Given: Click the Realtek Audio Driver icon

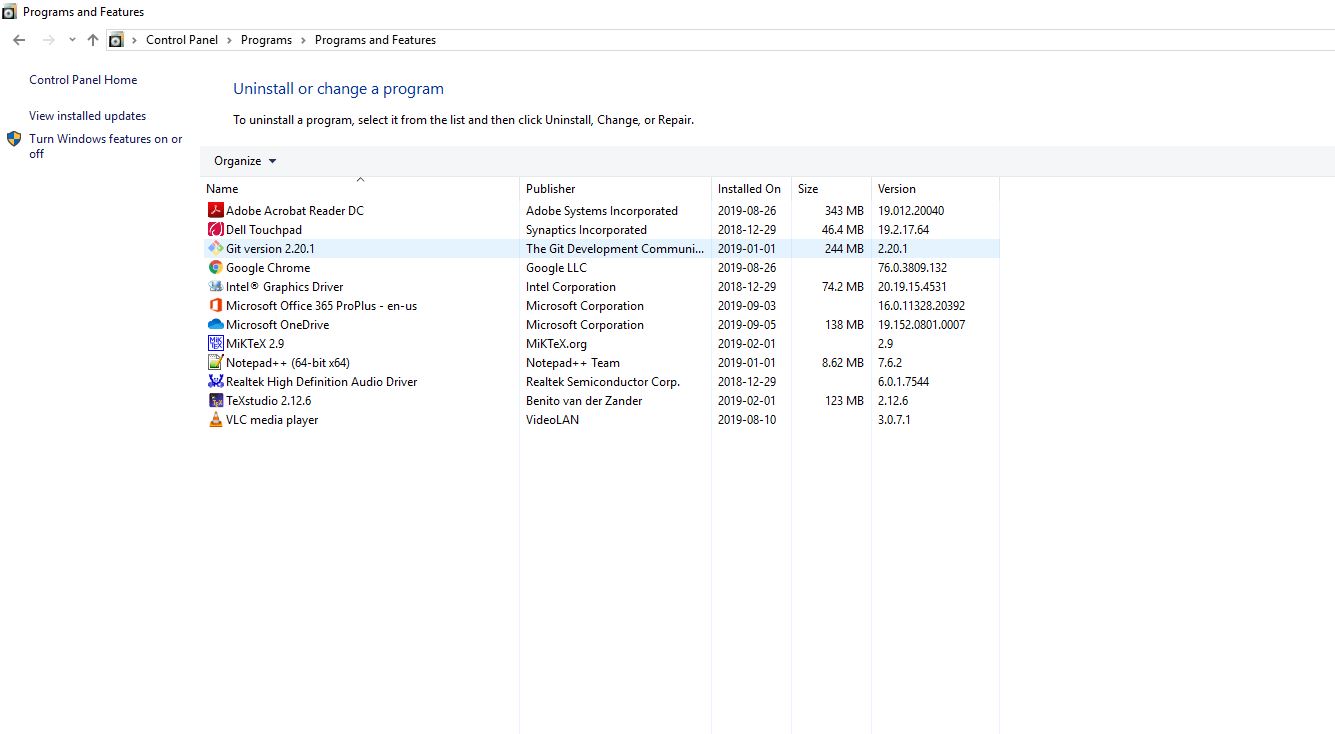Looking at the screenshot, I should pos(215,381).
